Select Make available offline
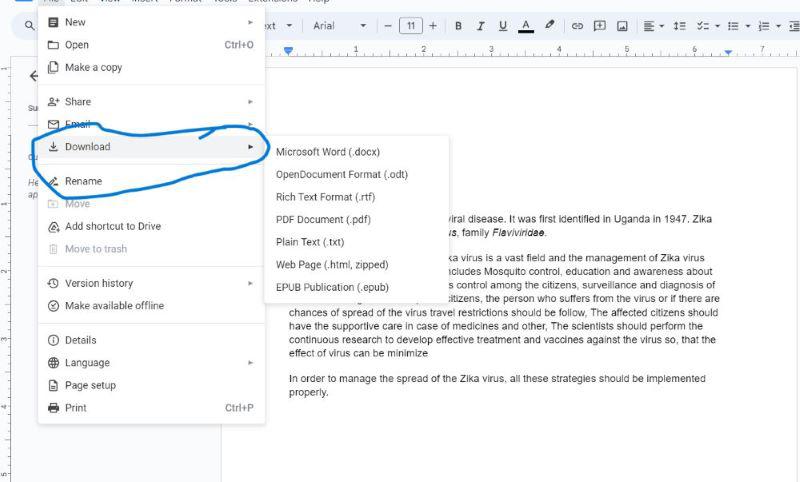Screen dimensions: 800x482 152,306
